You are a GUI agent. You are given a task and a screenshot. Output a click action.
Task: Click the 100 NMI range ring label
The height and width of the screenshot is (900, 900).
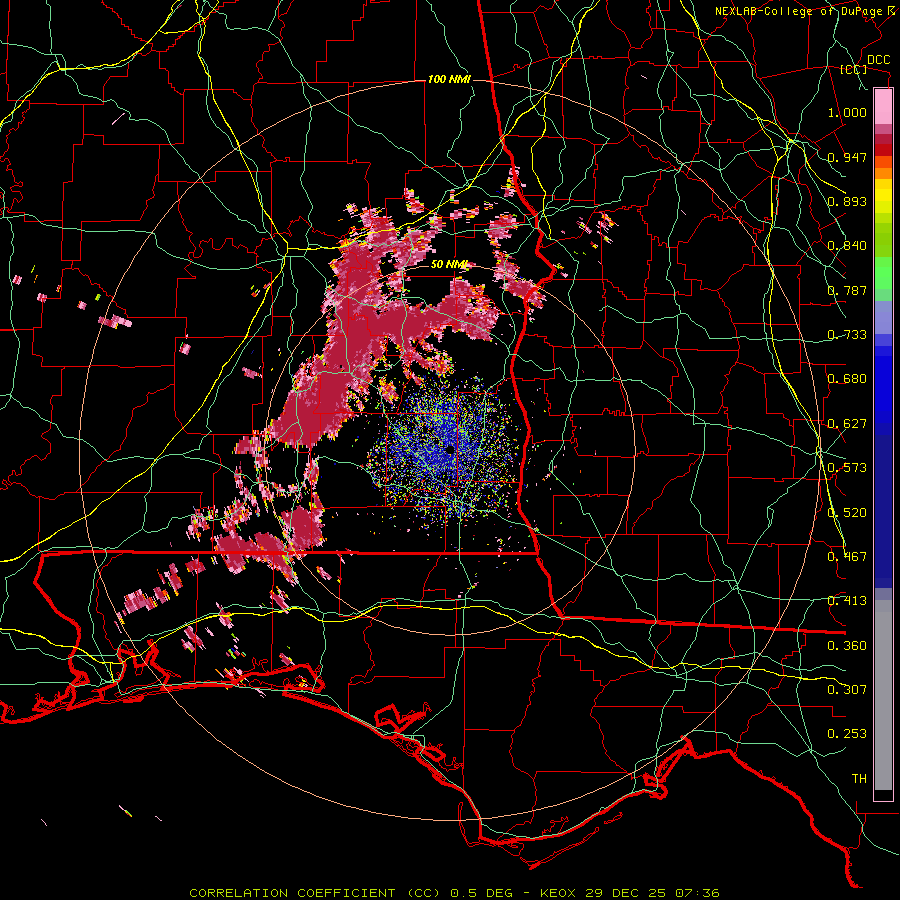click(x=449, y=79)
